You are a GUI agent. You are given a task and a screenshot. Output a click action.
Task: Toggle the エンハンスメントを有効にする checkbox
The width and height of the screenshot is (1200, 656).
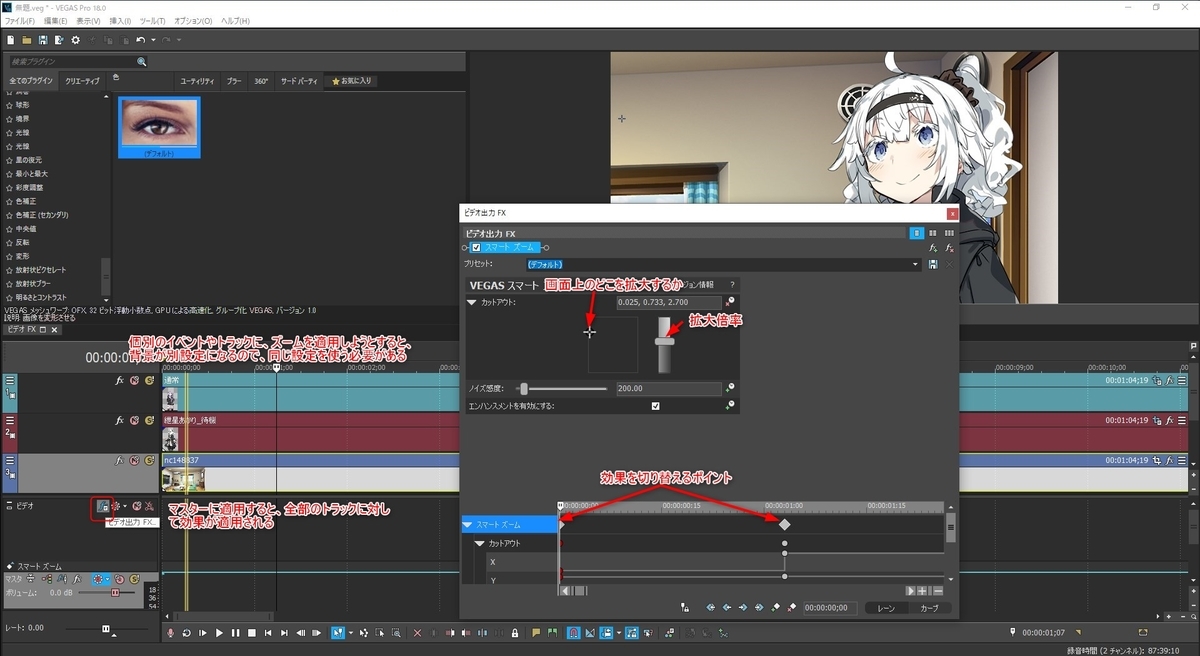(656, 406)
